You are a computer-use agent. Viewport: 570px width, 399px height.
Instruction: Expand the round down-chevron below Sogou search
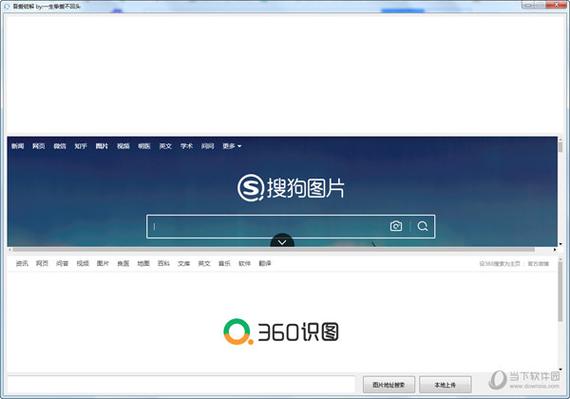coord(282,241)
